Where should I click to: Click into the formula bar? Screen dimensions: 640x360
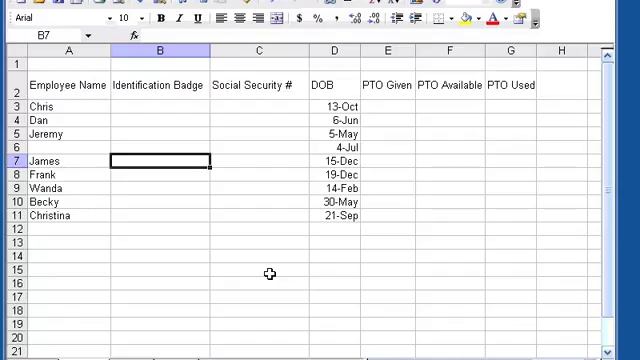click(376, 36)
